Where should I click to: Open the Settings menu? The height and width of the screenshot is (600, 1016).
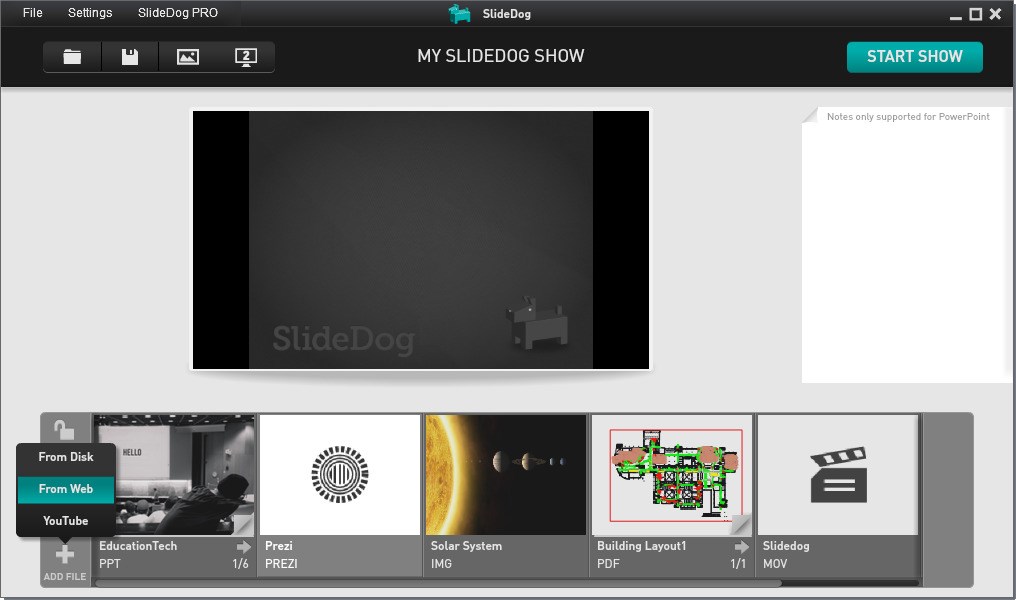[89, 13]
